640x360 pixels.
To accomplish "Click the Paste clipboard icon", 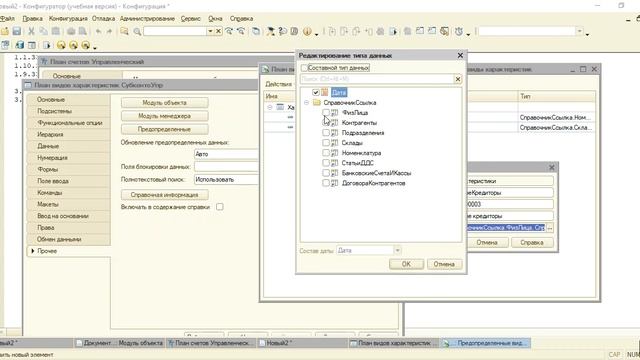I will tap(56, 31).
